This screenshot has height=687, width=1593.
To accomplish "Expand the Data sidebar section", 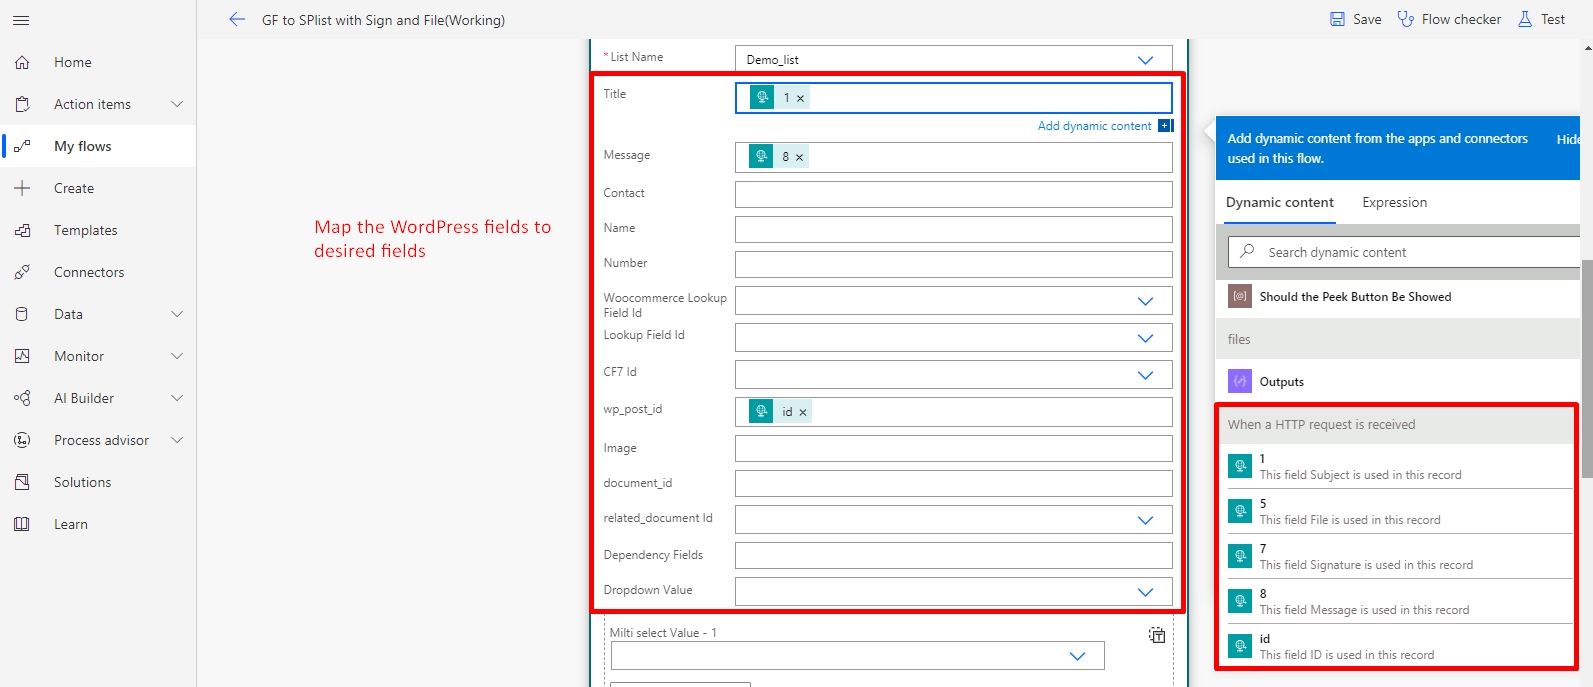I will click(x=177, y=314).
